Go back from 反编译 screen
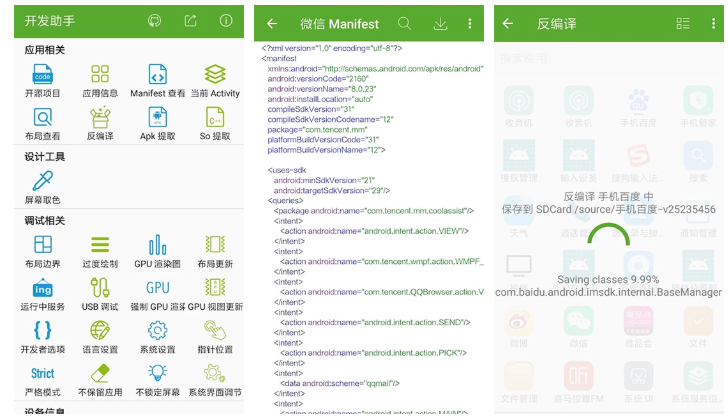Image resolution: width=728 pixels, height=419 pixels. (x=508, y=24)
